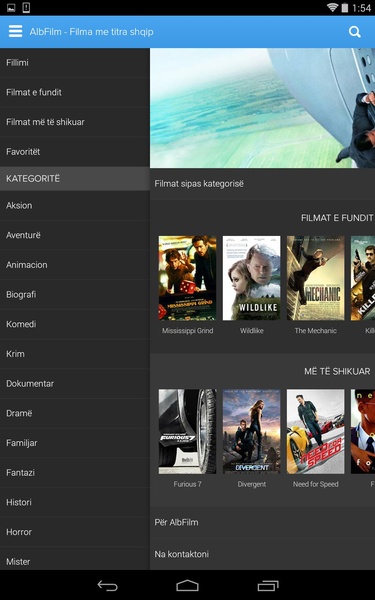Open the Mississippi Grind poster

coord(188,278)
